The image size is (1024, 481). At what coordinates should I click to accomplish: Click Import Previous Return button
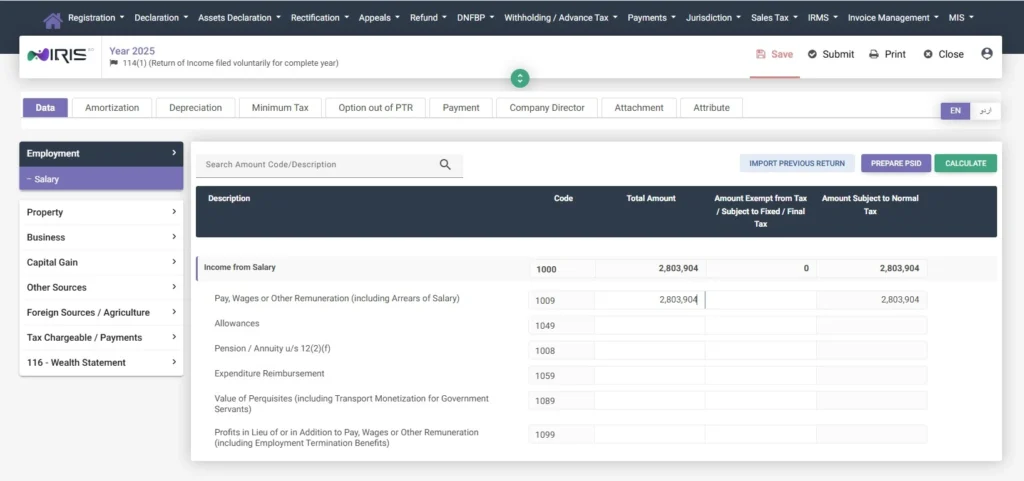coord(797,163)
